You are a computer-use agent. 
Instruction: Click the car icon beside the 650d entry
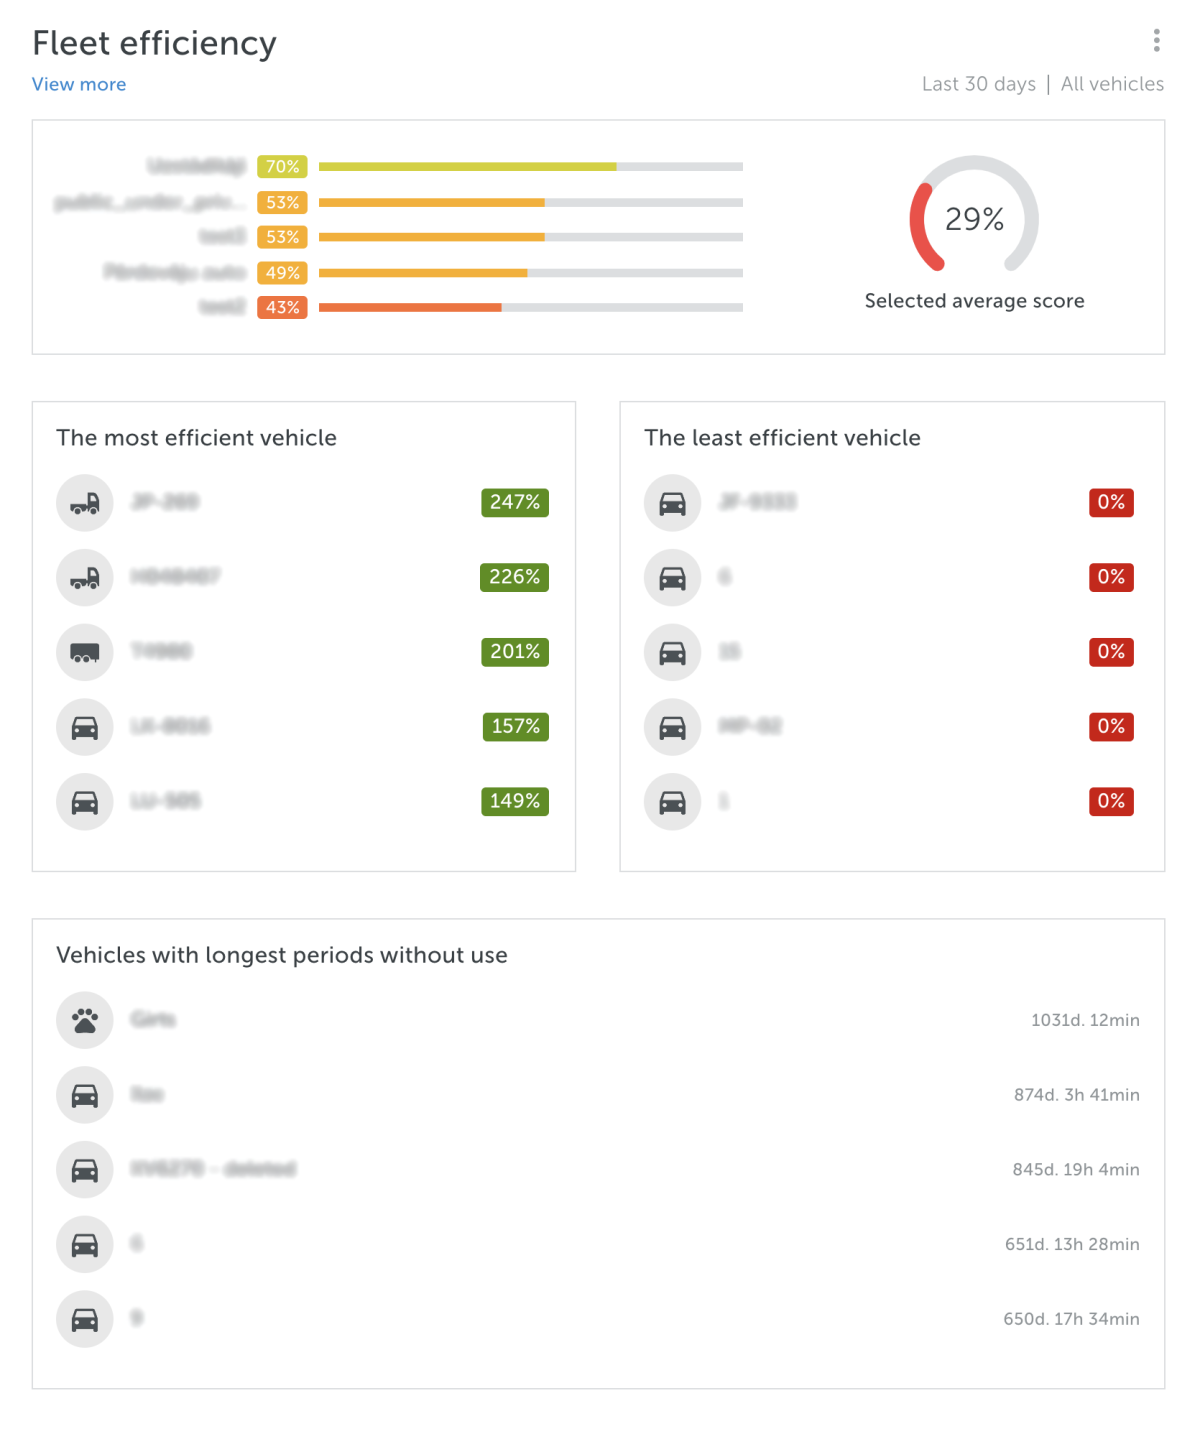(x=84, y=1319)
